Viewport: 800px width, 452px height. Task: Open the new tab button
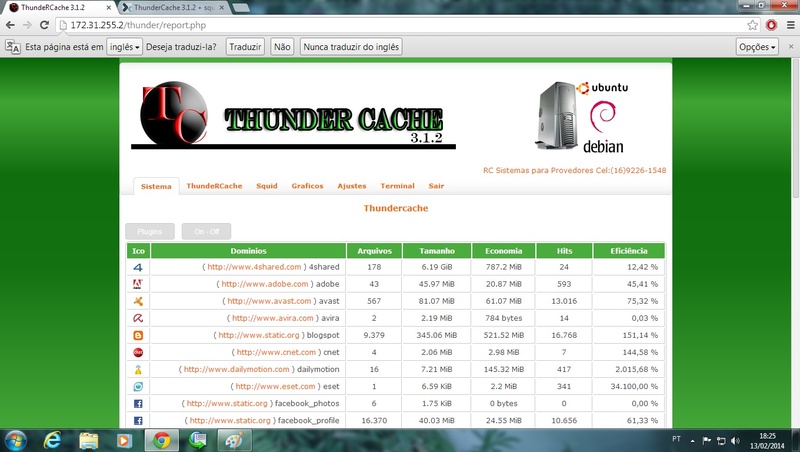tap(241, 8)
